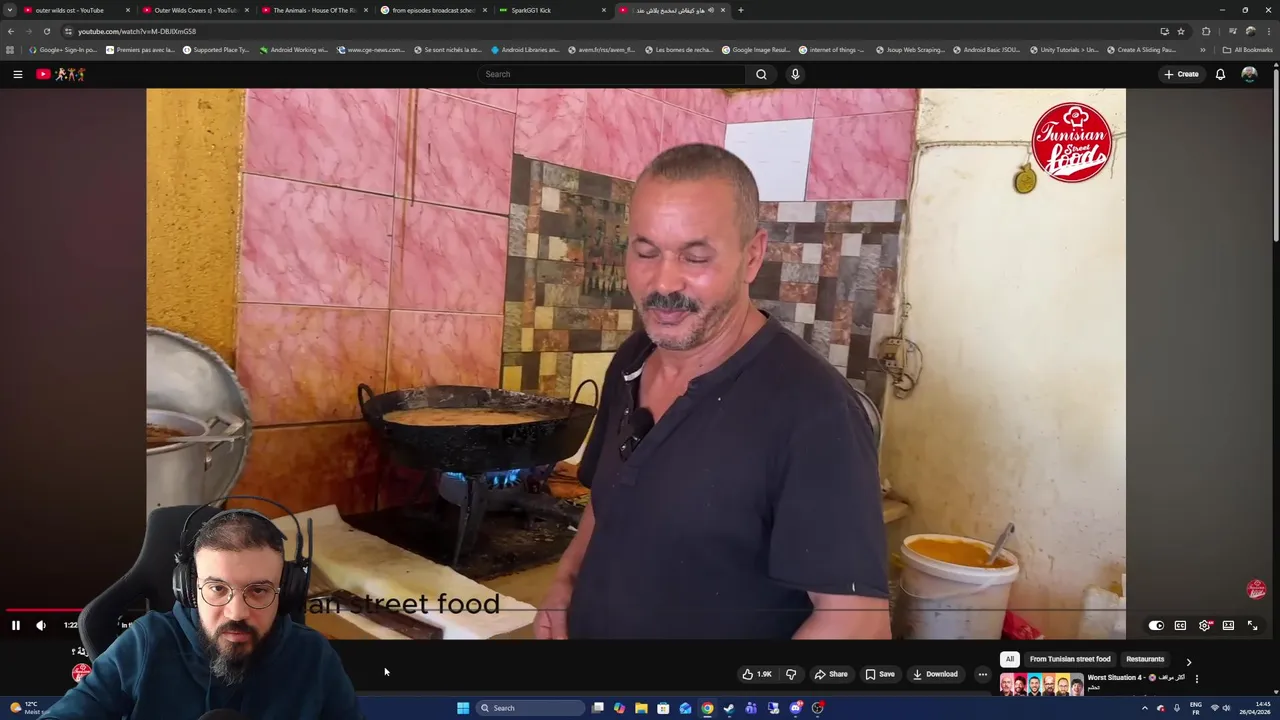Bookmark this page with star icon
1280x720 pixels.
click(1180, 31)
